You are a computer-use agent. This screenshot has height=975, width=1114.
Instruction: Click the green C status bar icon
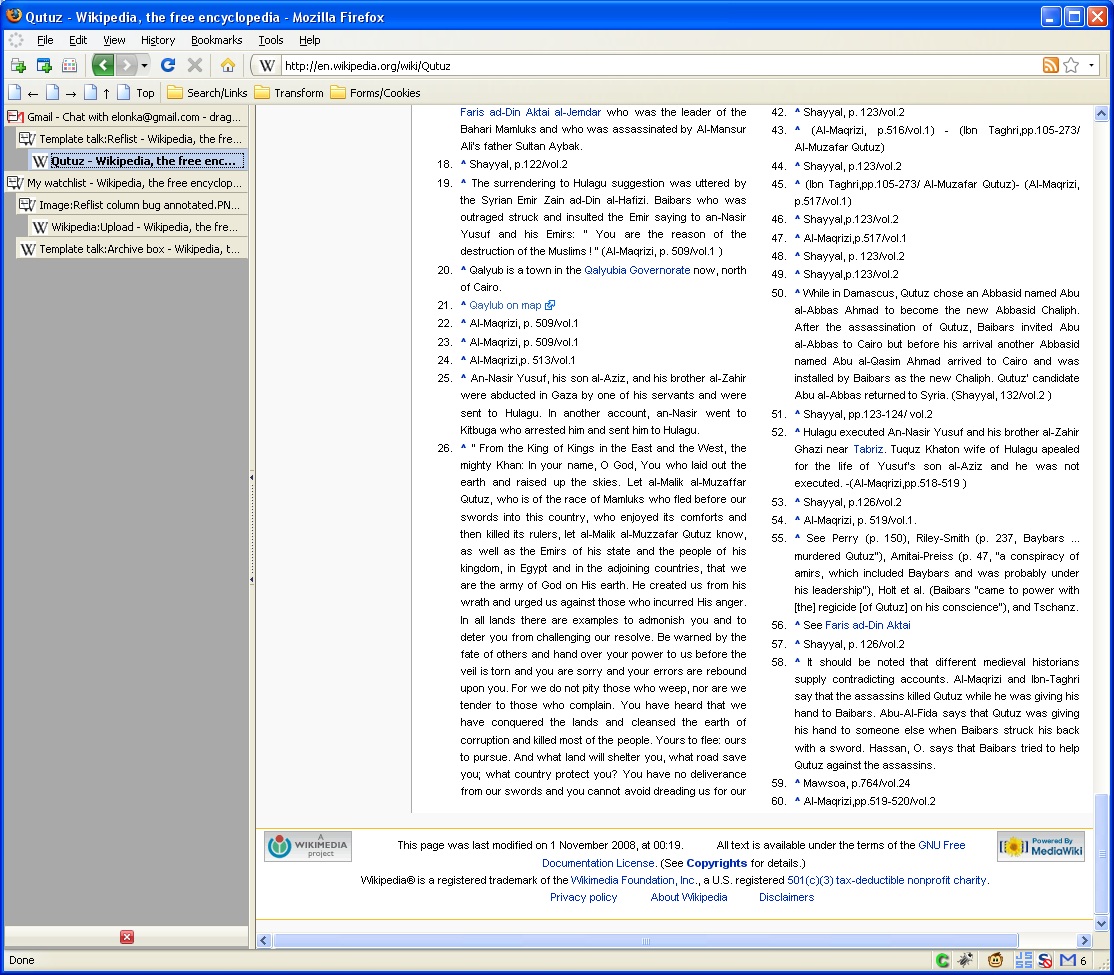(x=943, y=960)
